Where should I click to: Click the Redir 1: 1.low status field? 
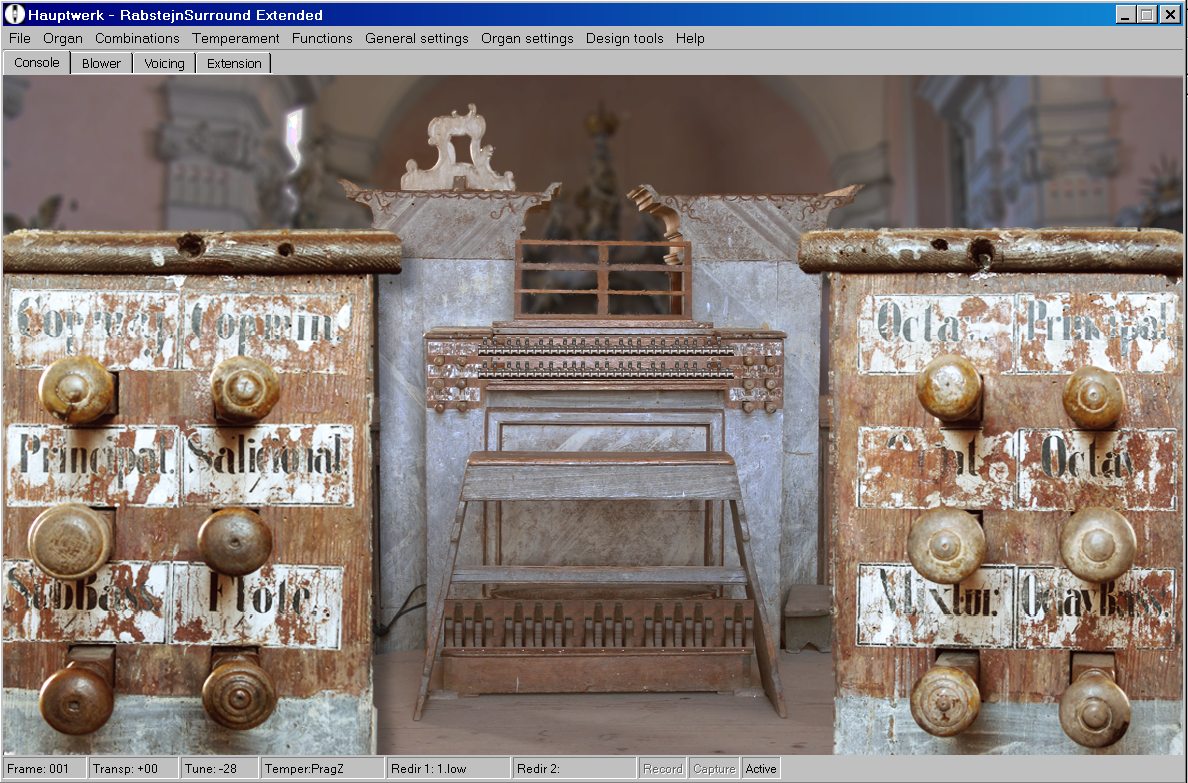pos(449,769)
